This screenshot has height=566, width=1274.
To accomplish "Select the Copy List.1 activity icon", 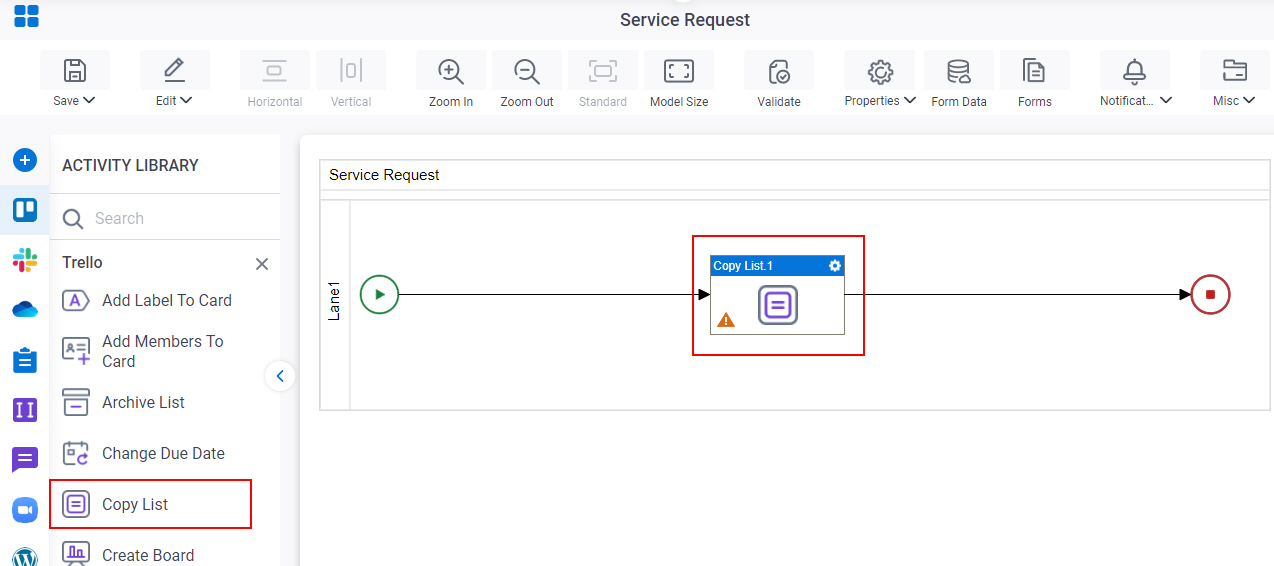I will point(778,304).
